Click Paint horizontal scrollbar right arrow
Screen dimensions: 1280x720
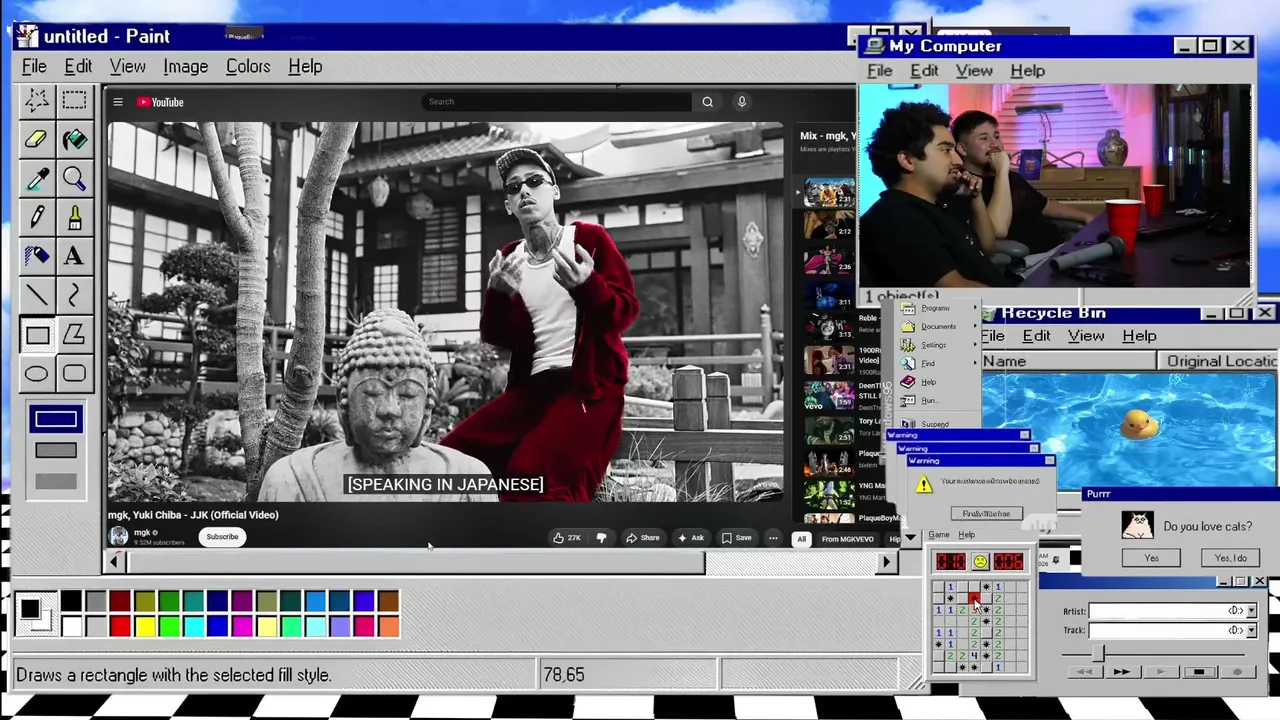(x=885, y=562)
